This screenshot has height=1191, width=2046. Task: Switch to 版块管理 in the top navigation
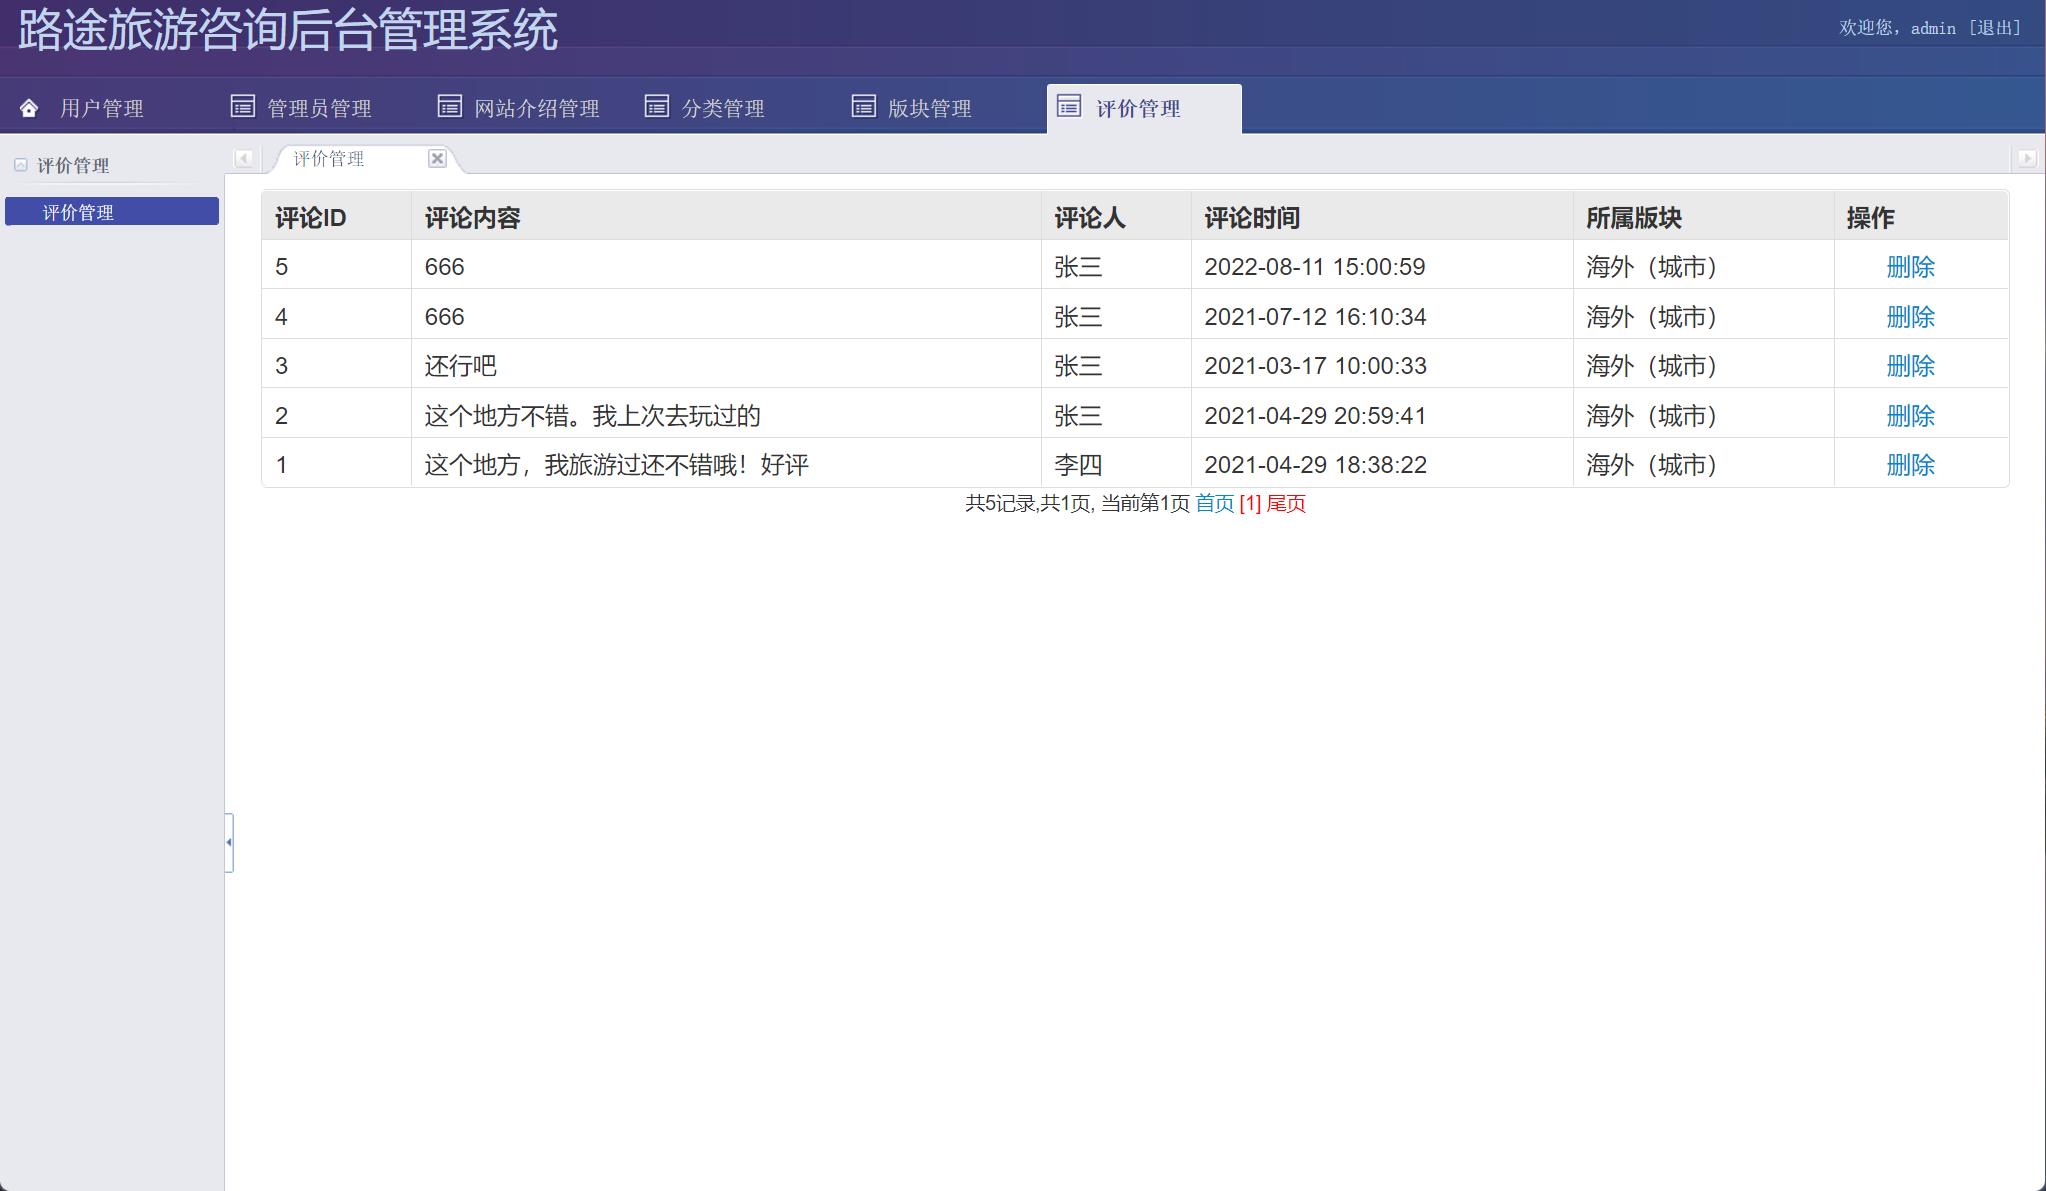929,108
